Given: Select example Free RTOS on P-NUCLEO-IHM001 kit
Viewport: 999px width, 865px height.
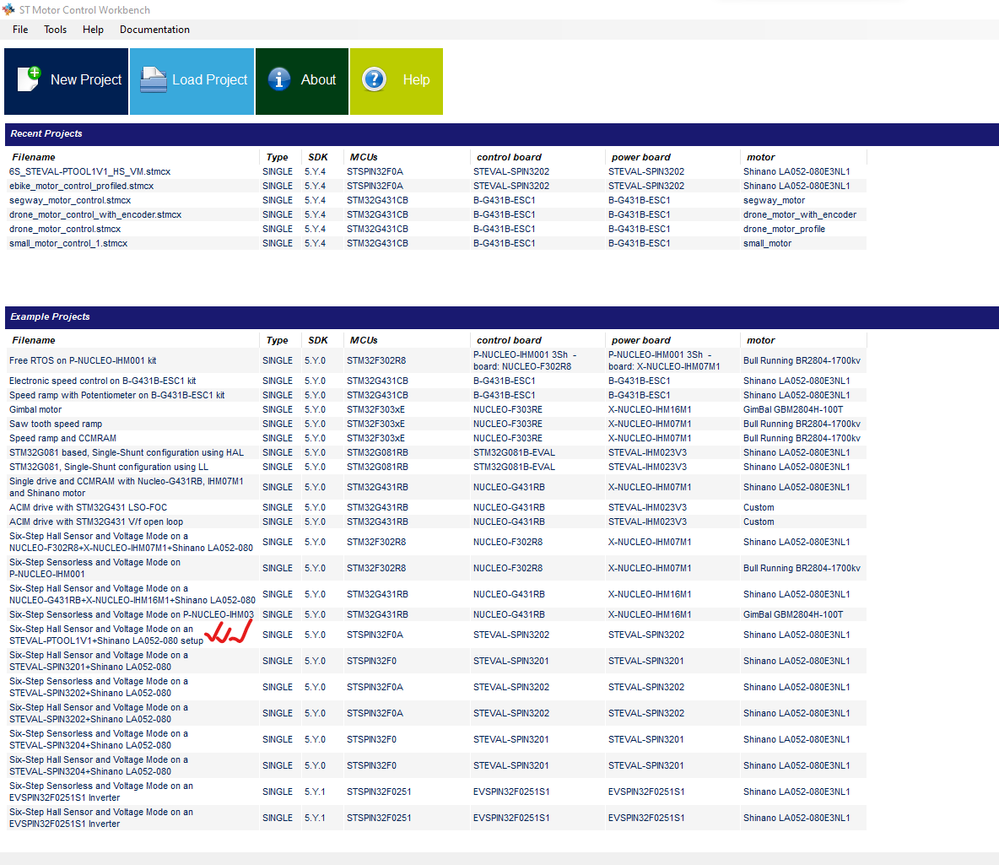Looking at the screenshot, I should click(x=83, y=361).
